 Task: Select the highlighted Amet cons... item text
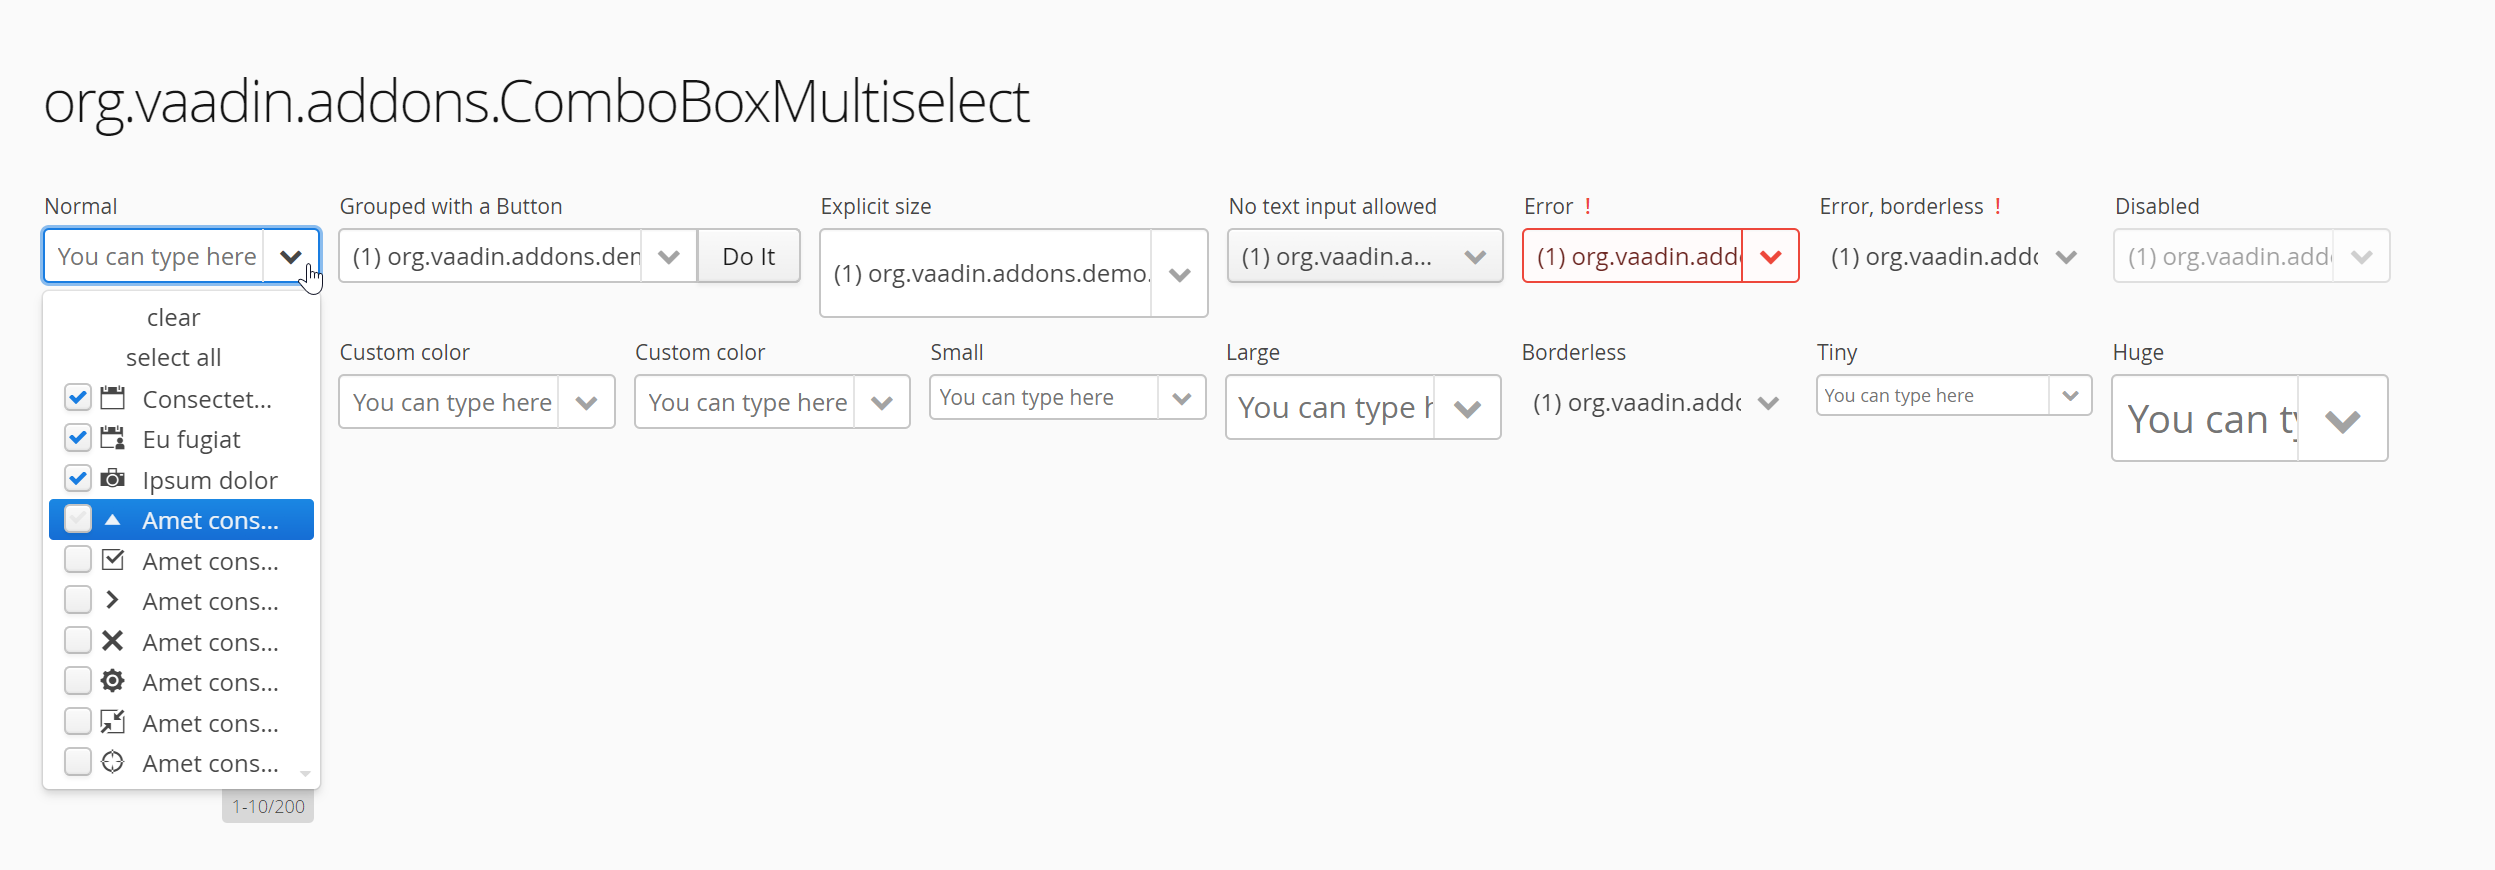click(x=211, y=520)
